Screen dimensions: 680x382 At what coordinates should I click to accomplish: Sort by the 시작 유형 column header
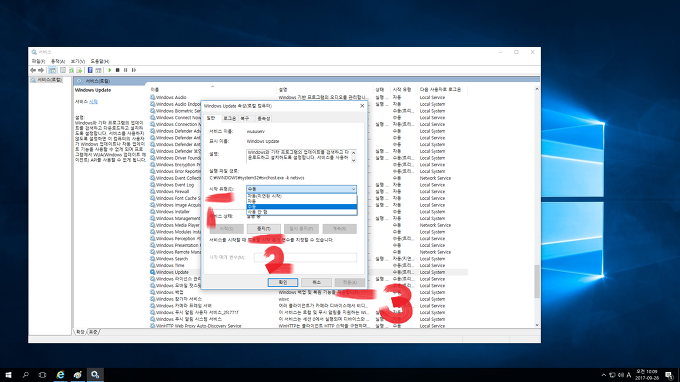[x=403, y=89]
